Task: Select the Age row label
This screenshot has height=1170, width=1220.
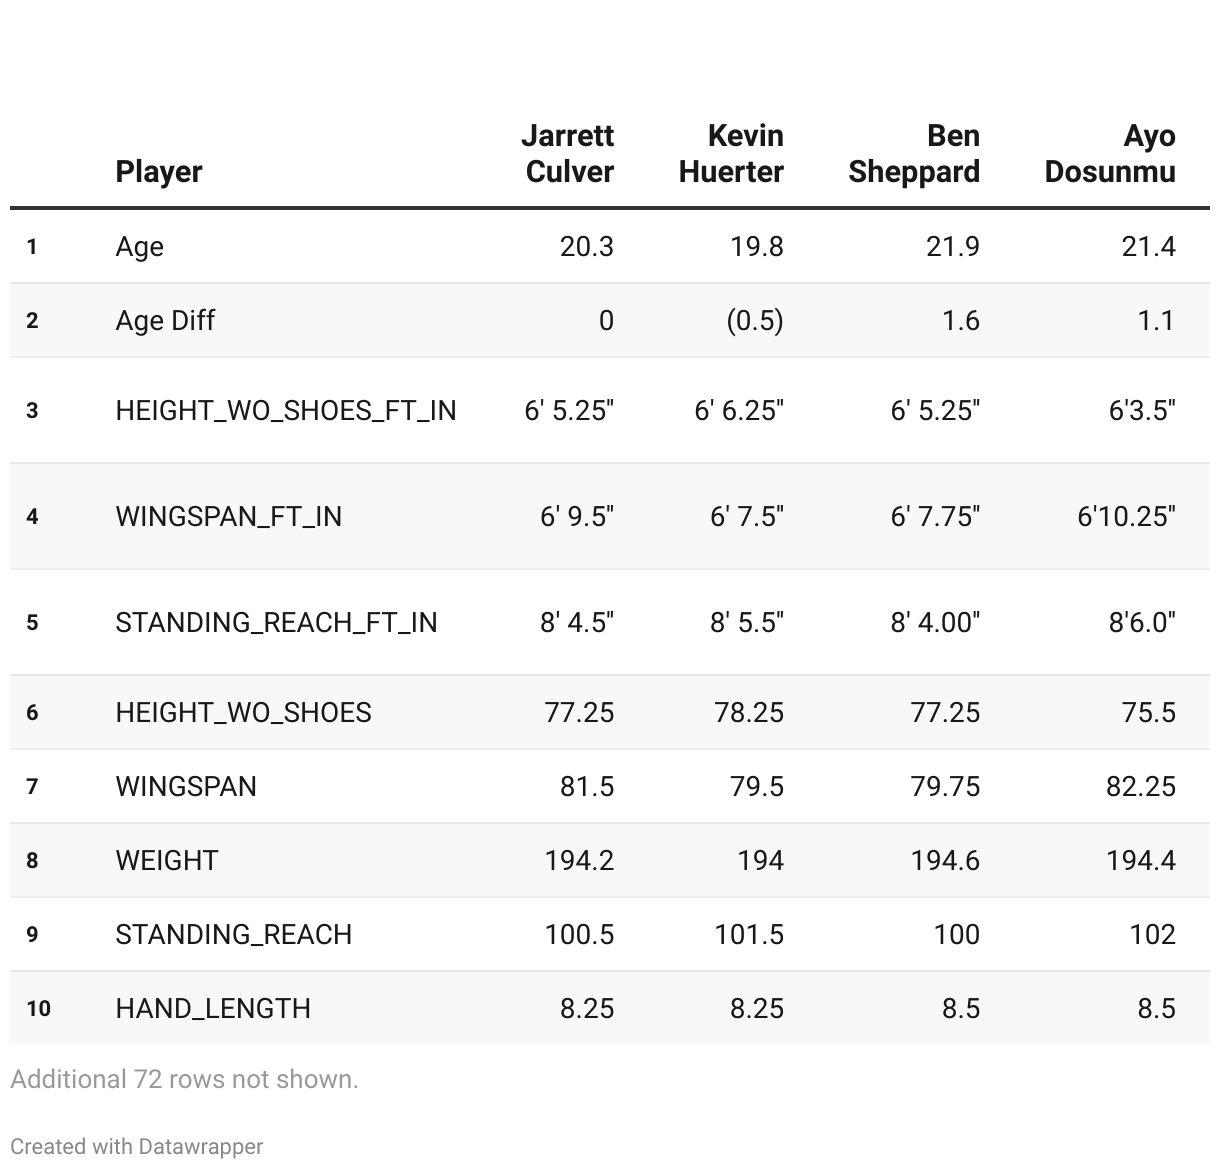Action: [140, 246]
